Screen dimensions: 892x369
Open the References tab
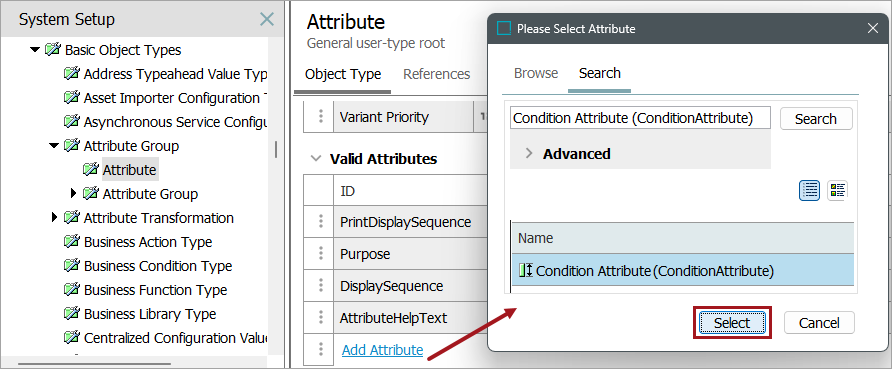[436, 74]
